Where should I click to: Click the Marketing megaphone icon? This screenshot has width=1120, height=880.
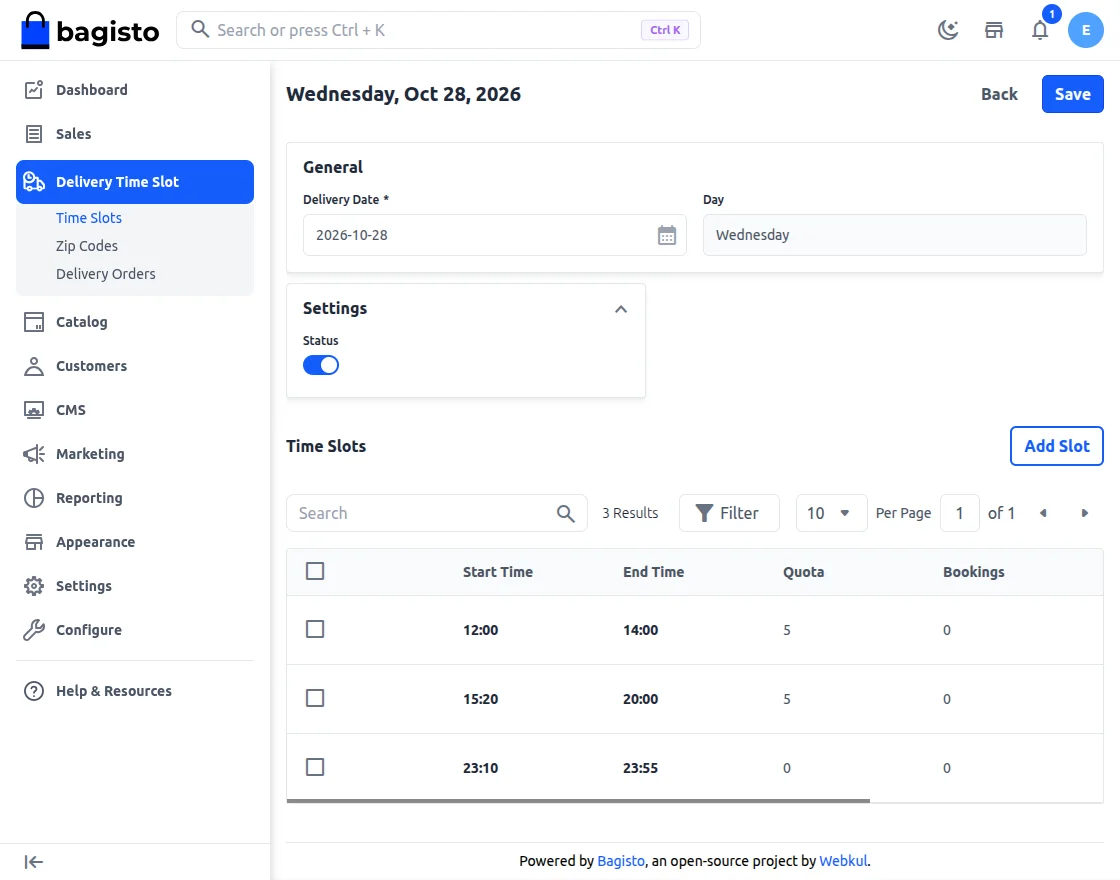coord(34,454)
